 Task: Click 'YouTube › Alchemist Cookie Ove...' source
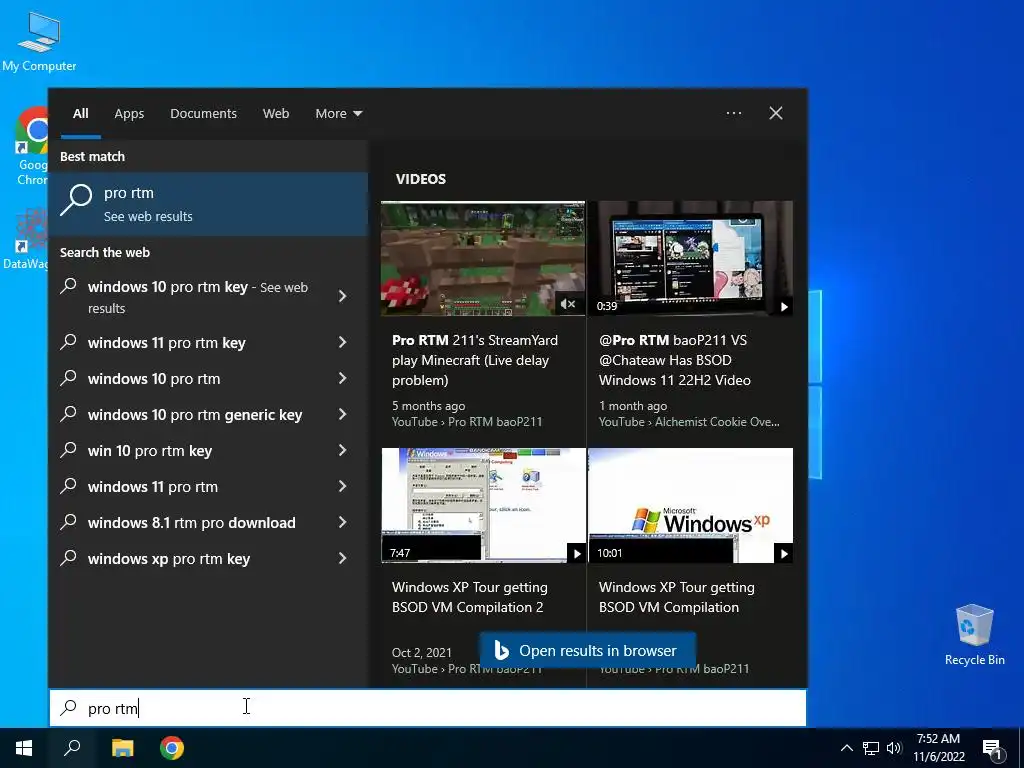click(689, 422)
